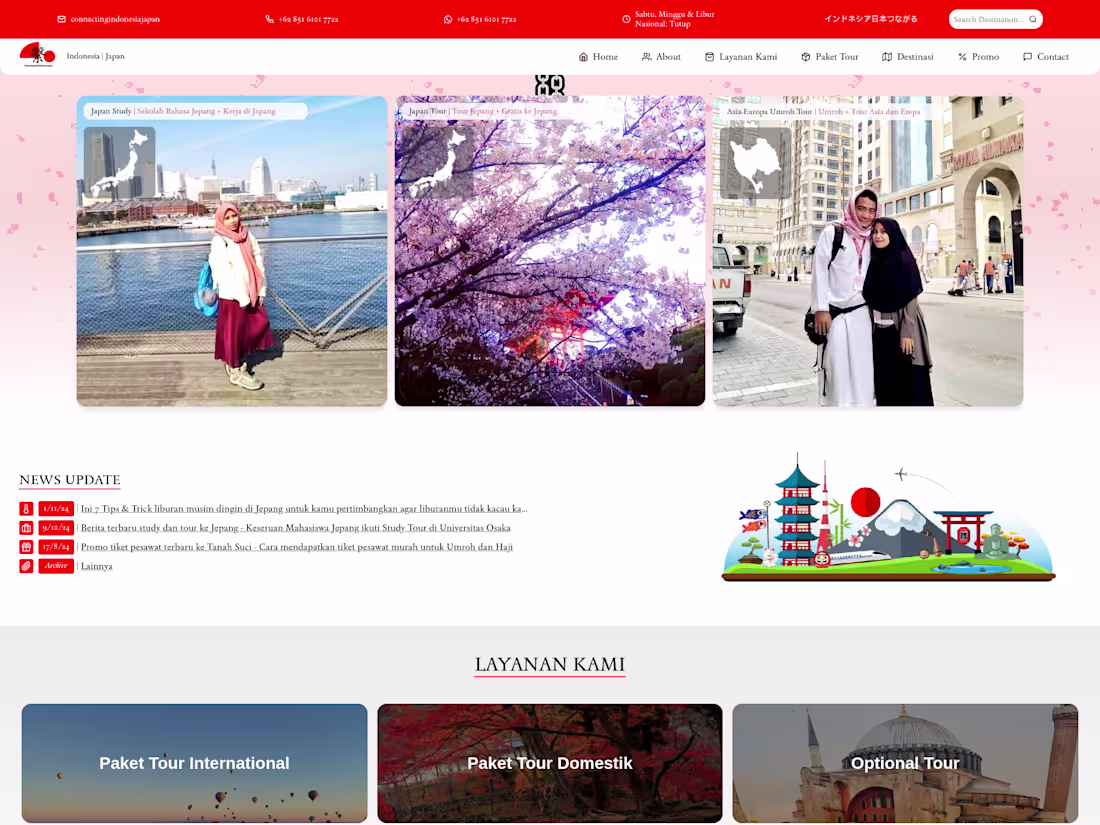The height and width of the screenshot is (825, 1100).
Task: Click the clock icon beside opening hours
Action: (624, 19)
